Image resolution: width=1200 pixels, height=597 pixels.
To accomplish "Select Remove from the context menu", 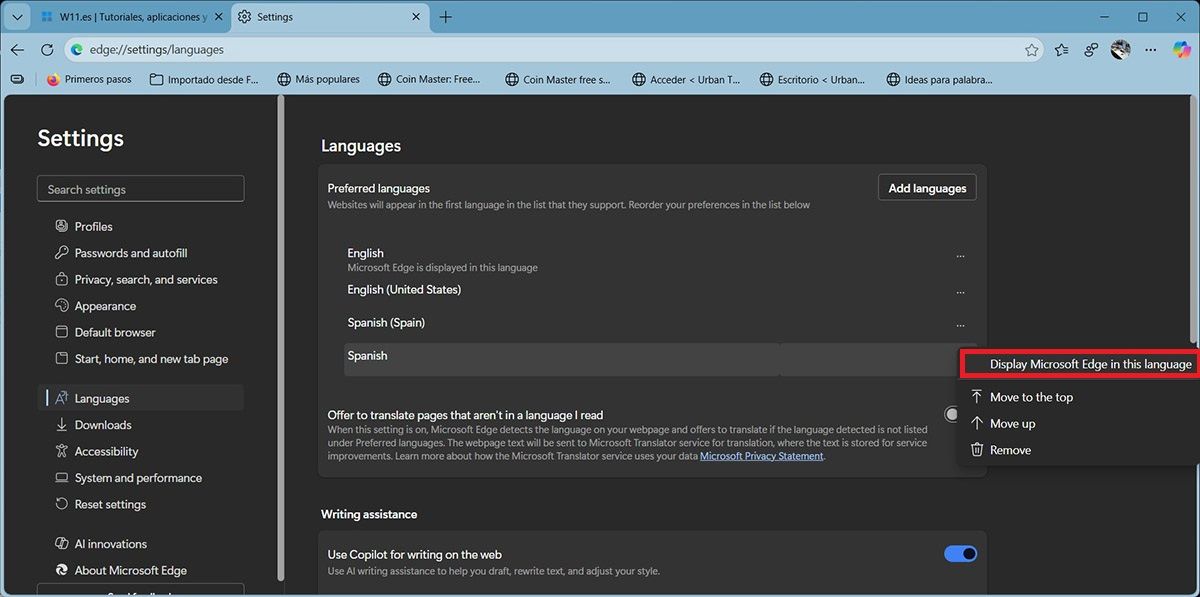I will click(x=1010, y=450).
